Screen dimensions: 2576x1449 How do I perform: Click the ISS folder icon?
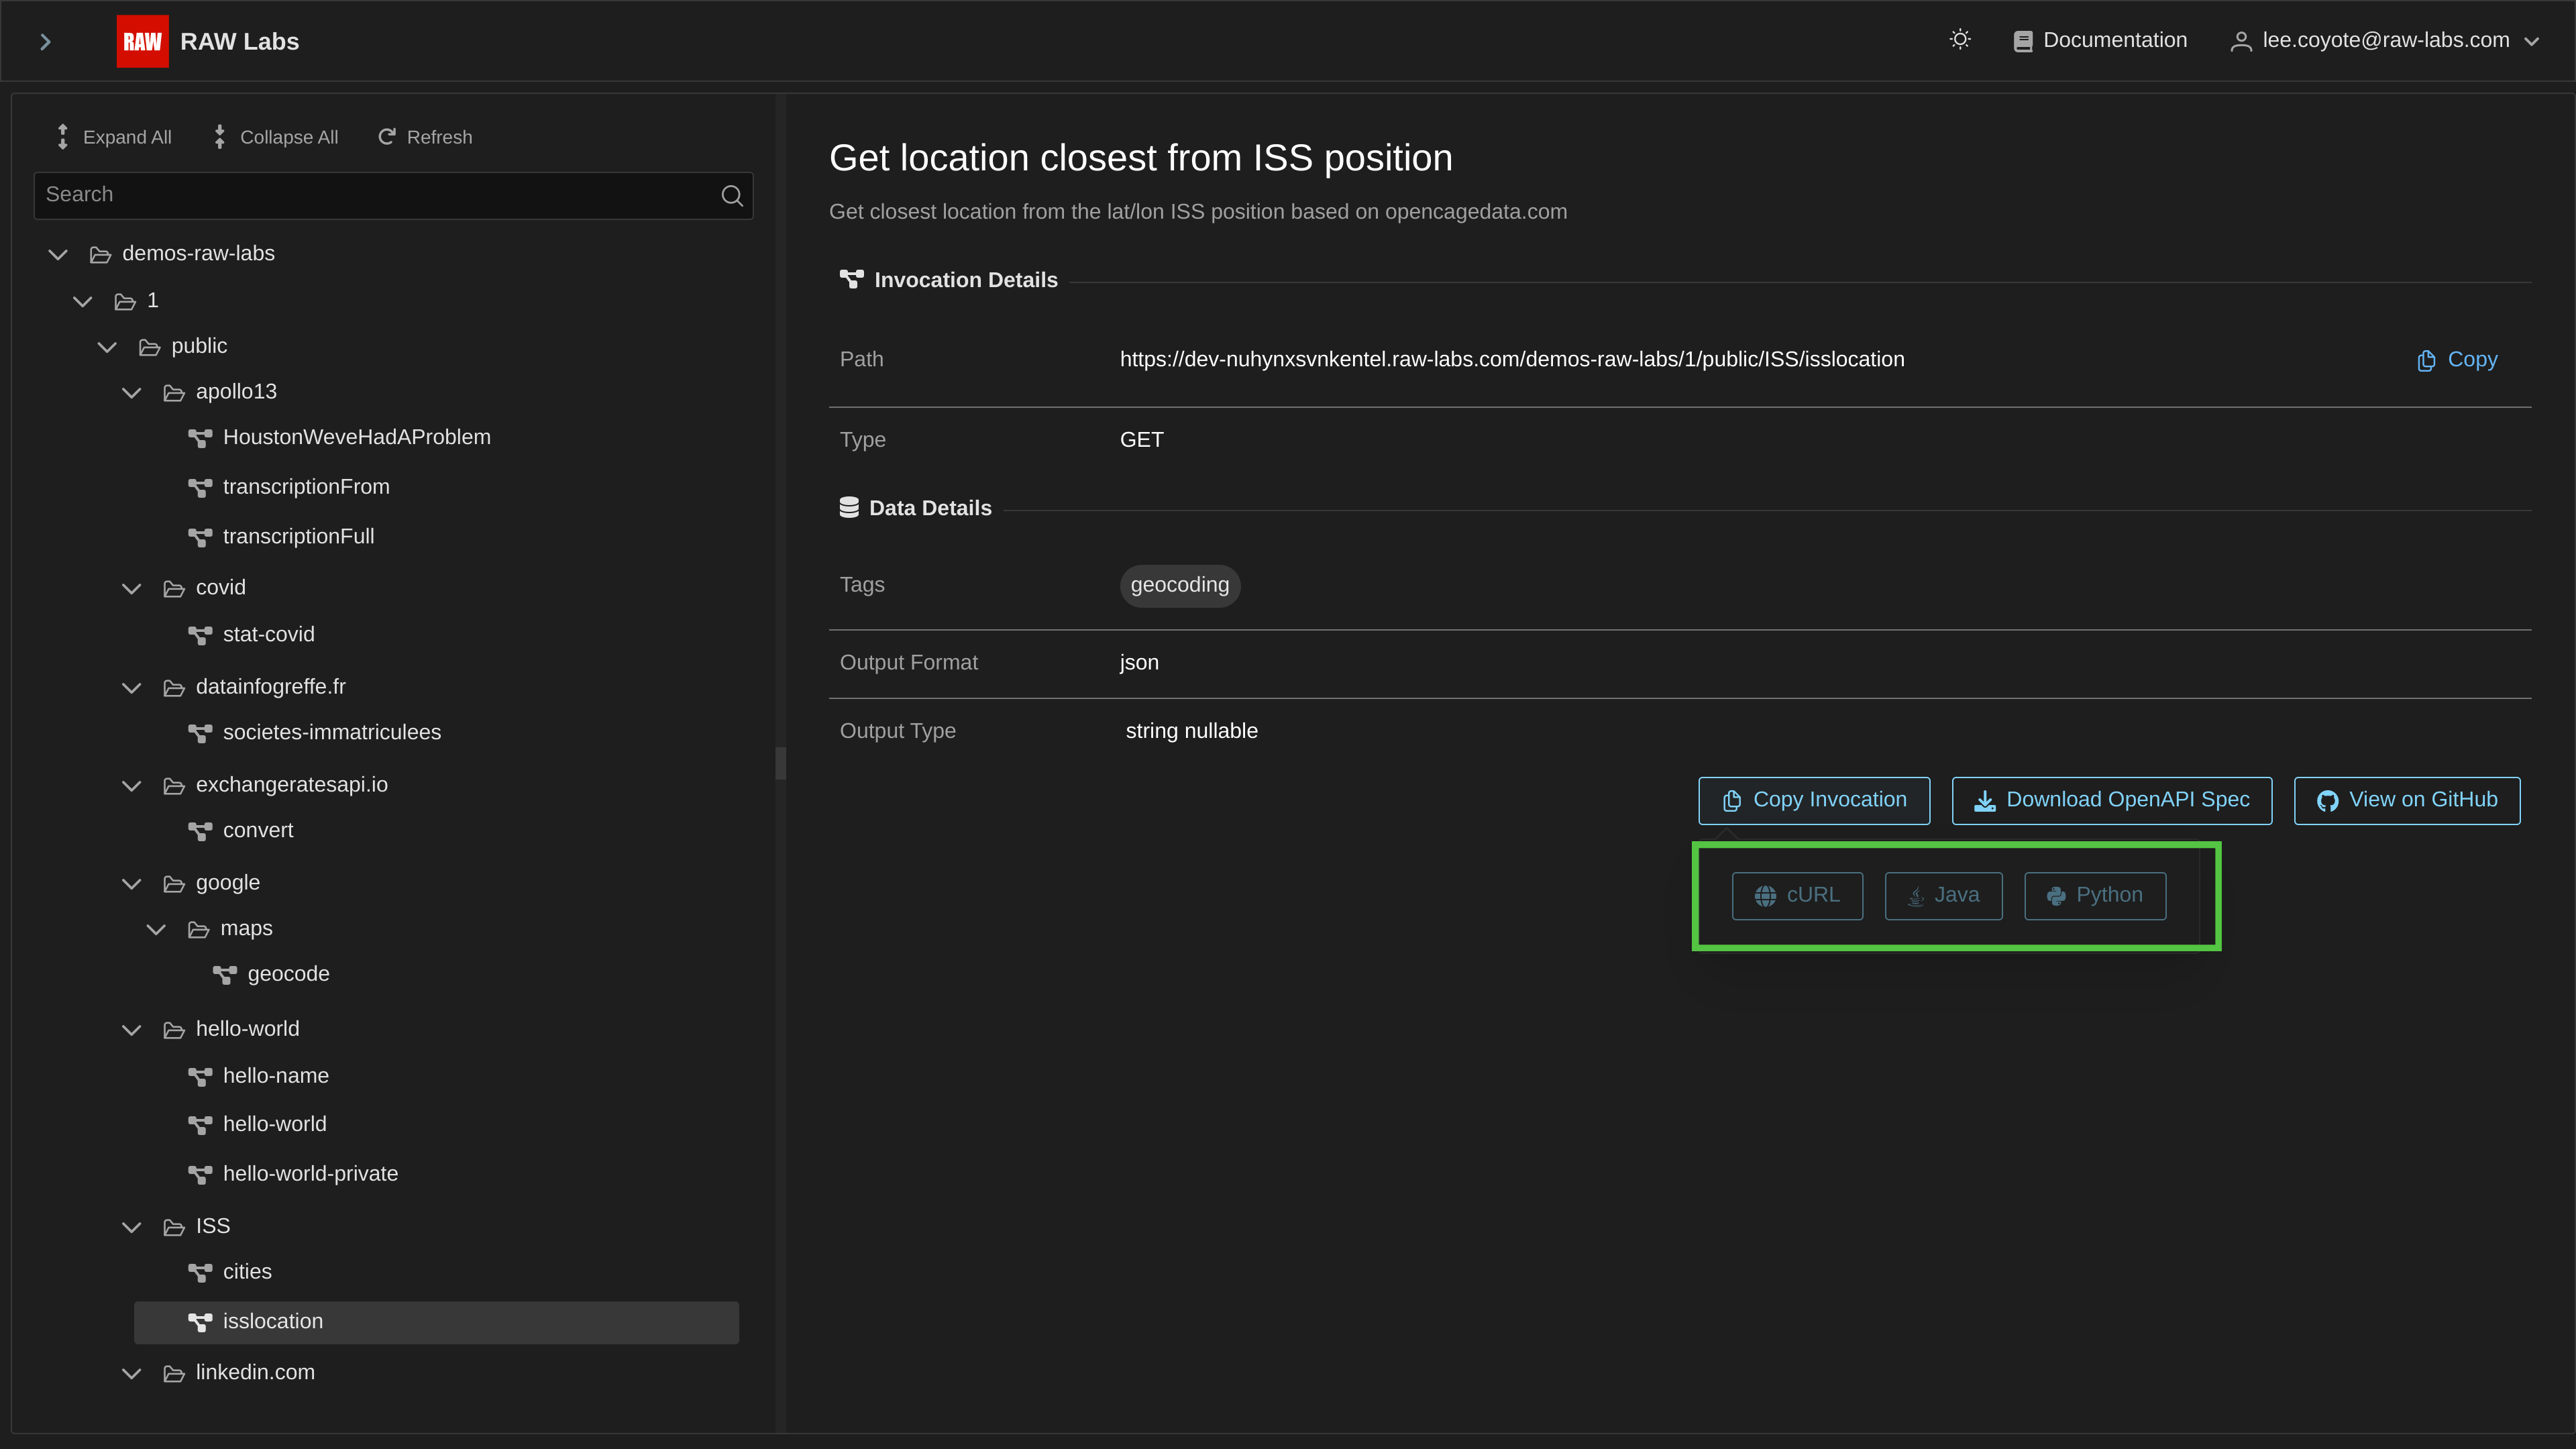point(174,1227)
